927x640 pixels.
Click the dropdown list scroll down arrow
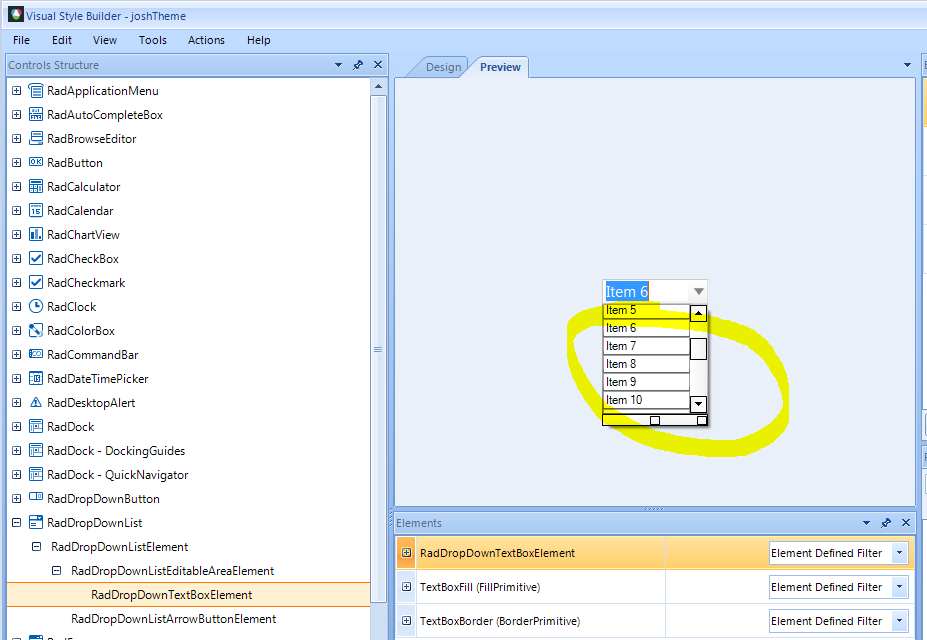coord(698,404)
